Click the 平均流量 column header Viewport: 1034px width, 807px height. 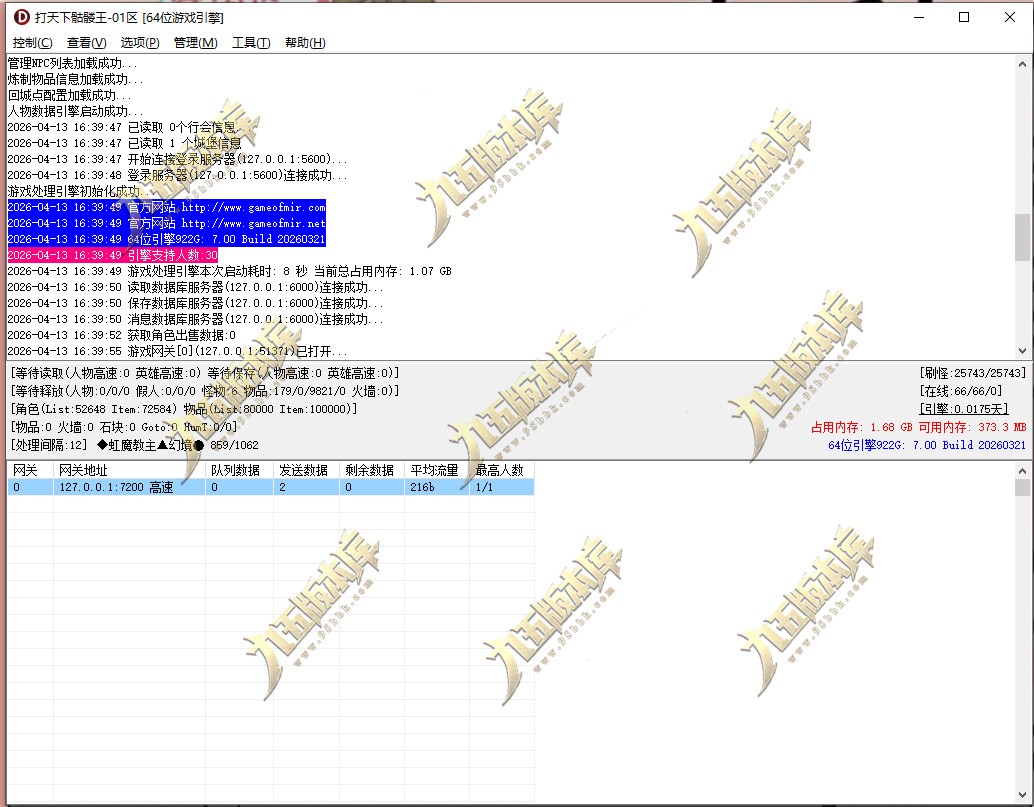click(x=437, y=470)
